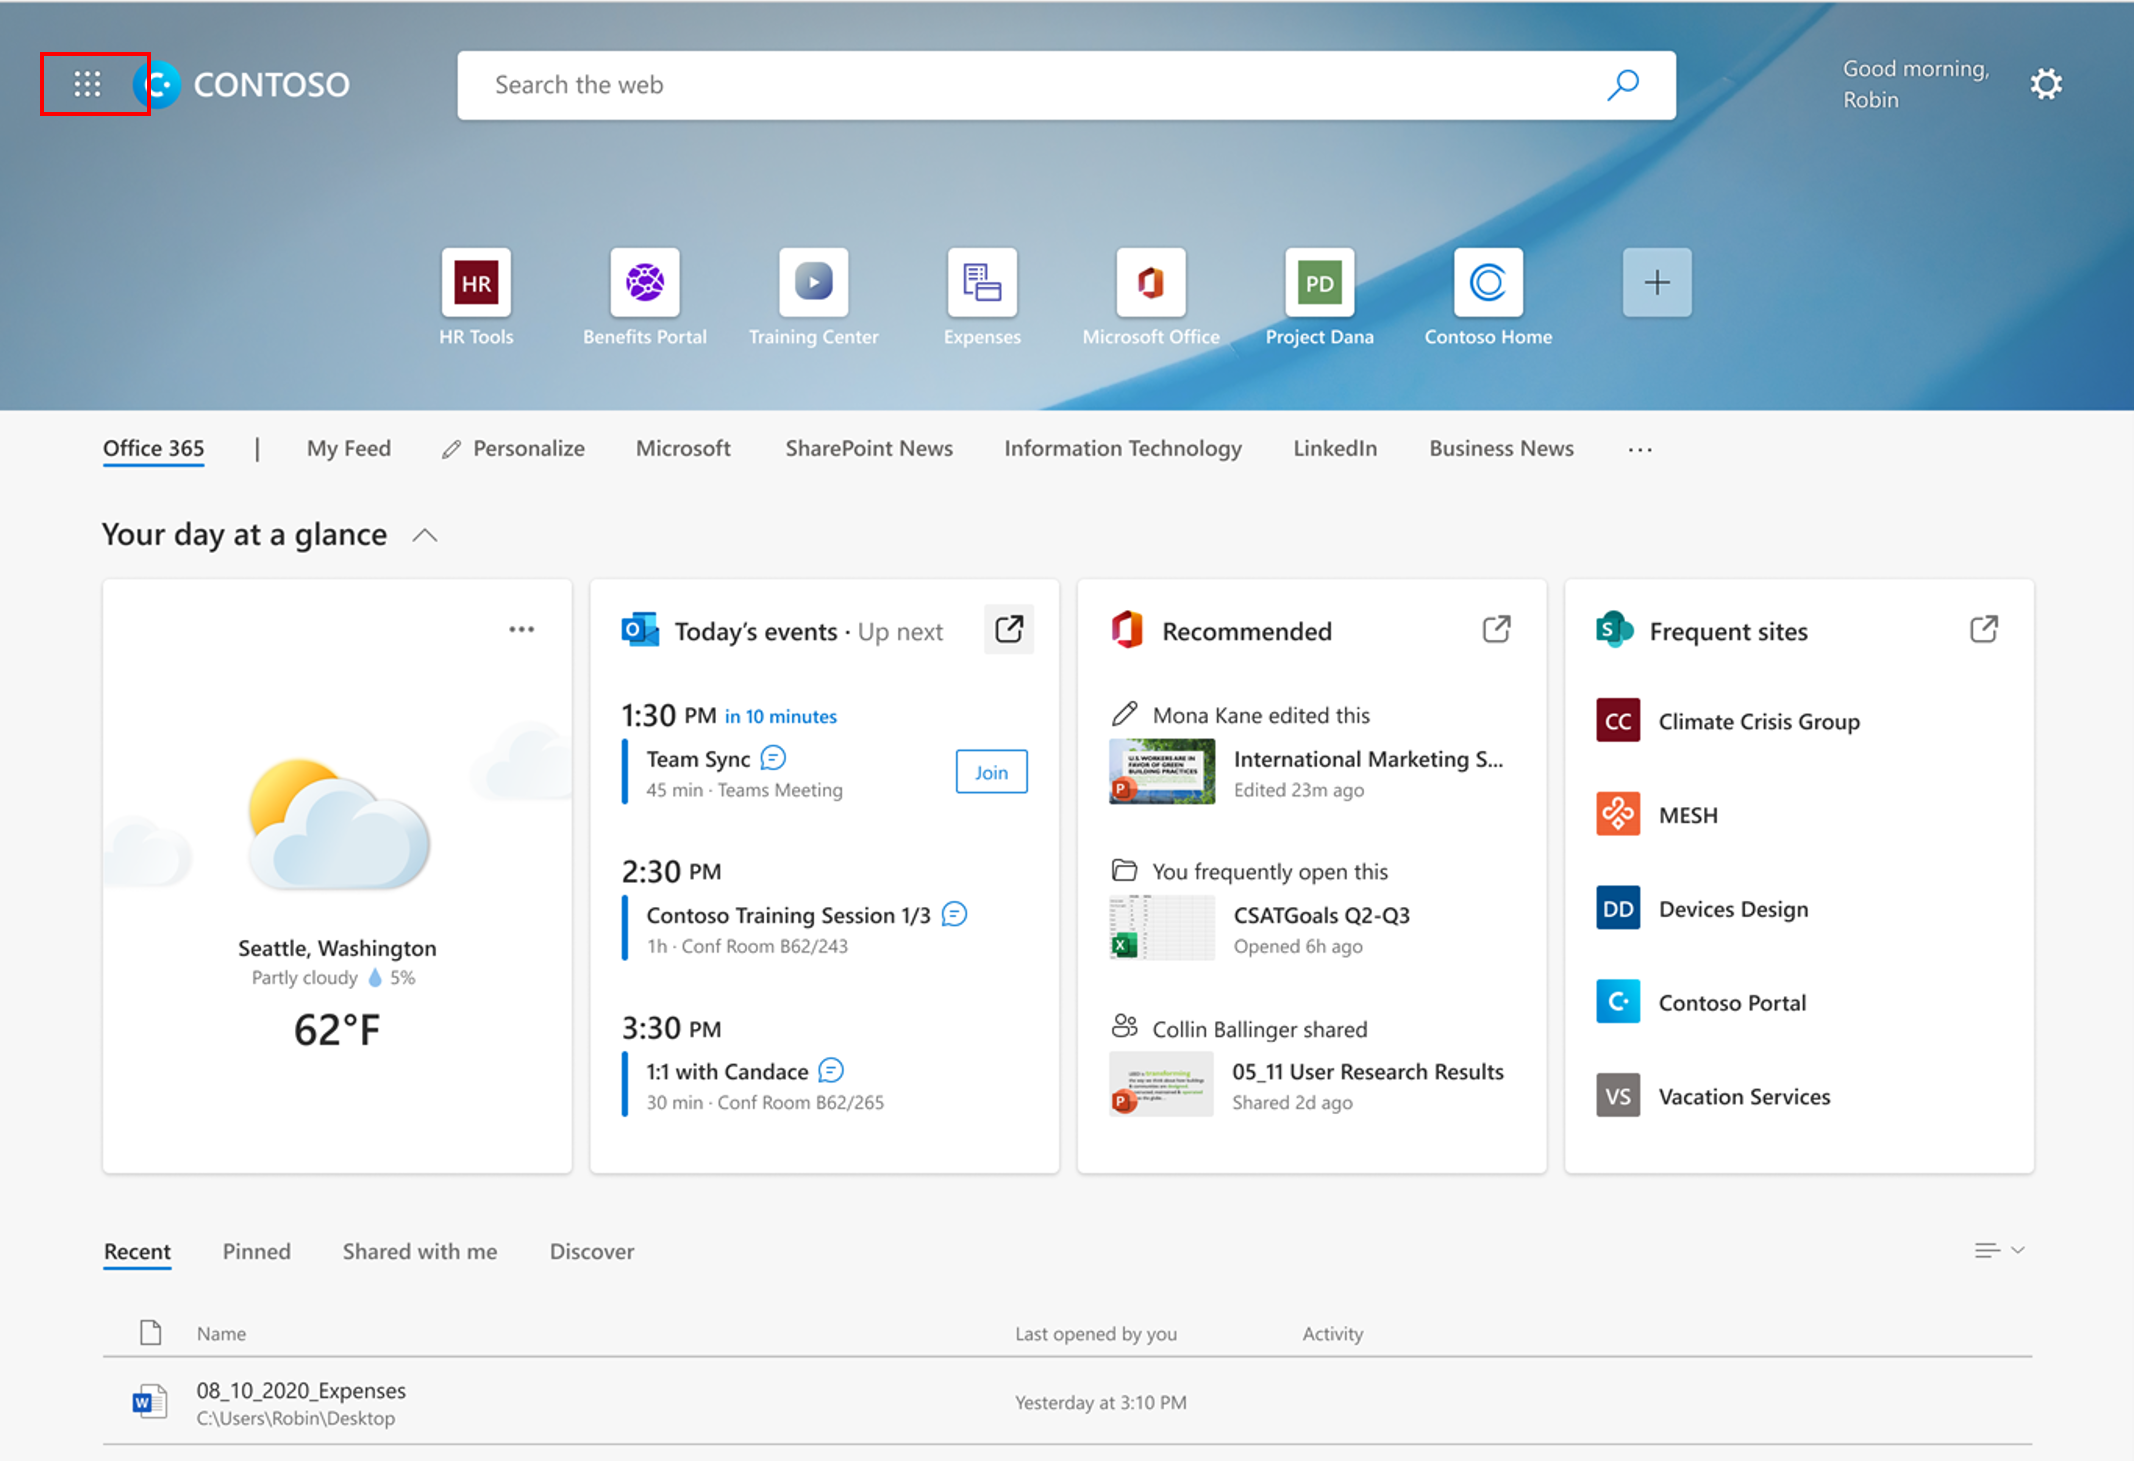Open the Expenses app icon
This screenshot has height=1461, width=2135.
[981, 283]
